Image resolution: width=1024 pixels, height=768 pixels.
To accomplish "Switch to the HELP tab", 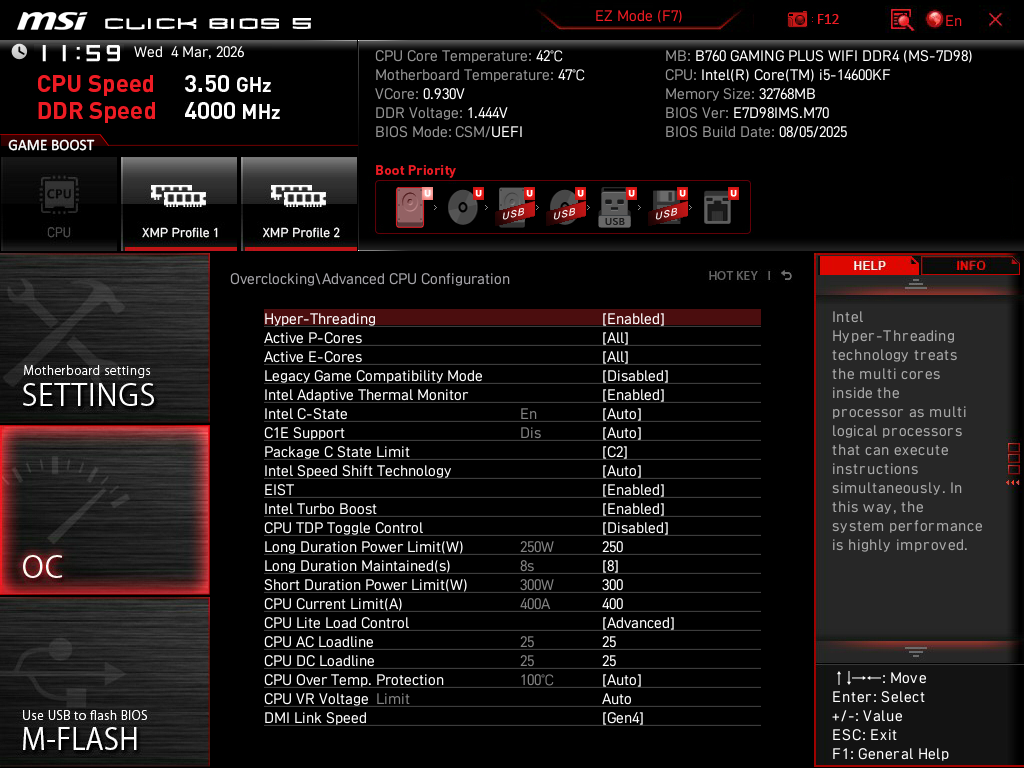I will point(869,266).
